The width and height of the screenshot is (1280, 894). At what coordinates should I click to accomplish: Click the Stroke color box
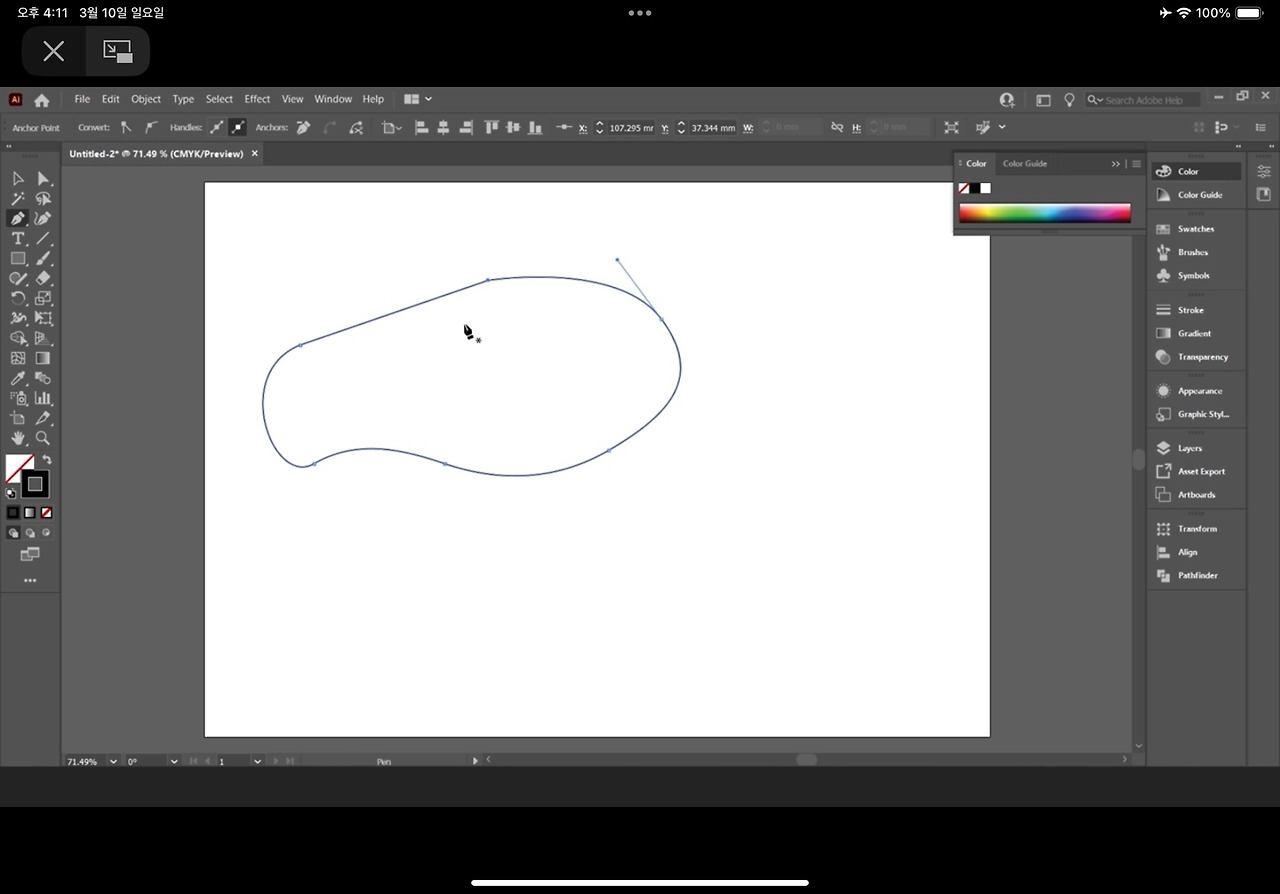35,485
